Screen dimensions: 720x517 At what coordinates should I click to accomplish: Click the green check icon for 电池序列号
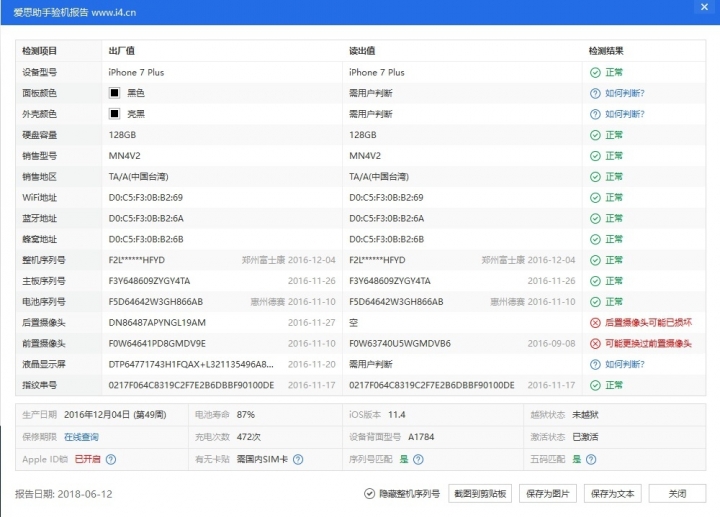595,302
